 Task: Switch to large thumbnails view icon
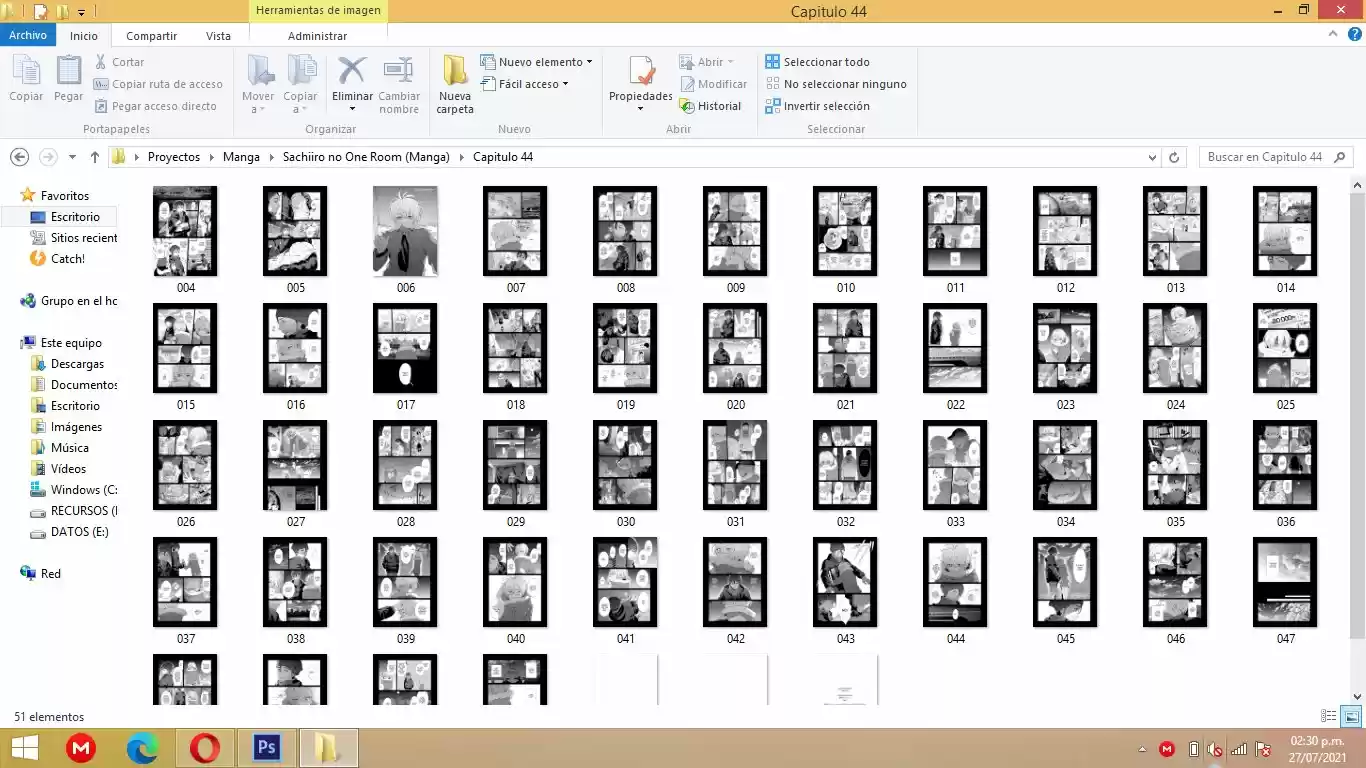point(1350,716)
